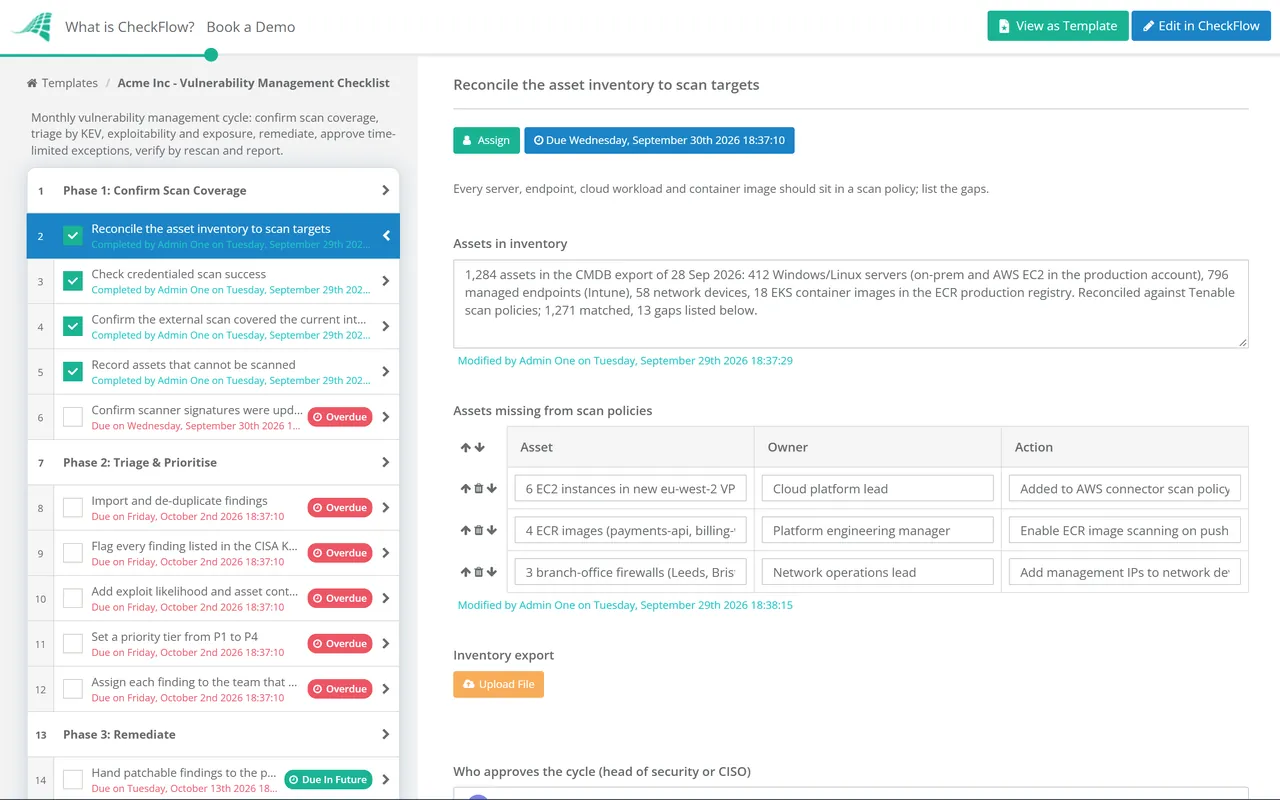This screenshot has height=800, width=1280.
Task: Tick the 'Set a priority tier' checkbox
Action: click(73, 644)
